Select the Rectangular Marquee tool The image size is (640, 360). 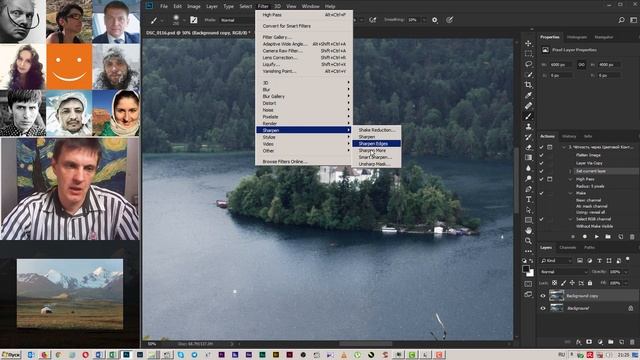click(529, 53)
